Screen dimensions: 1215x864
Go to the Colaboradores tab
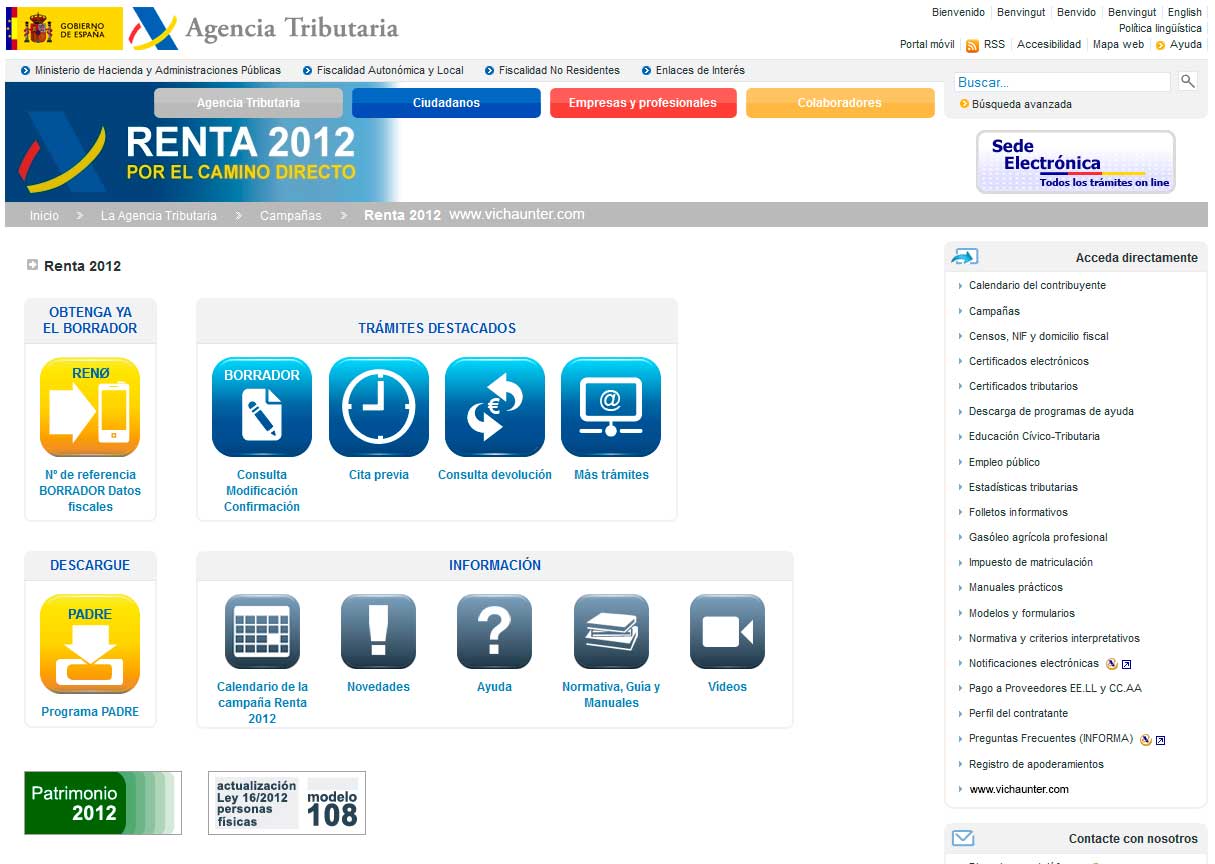click(840, 103)
